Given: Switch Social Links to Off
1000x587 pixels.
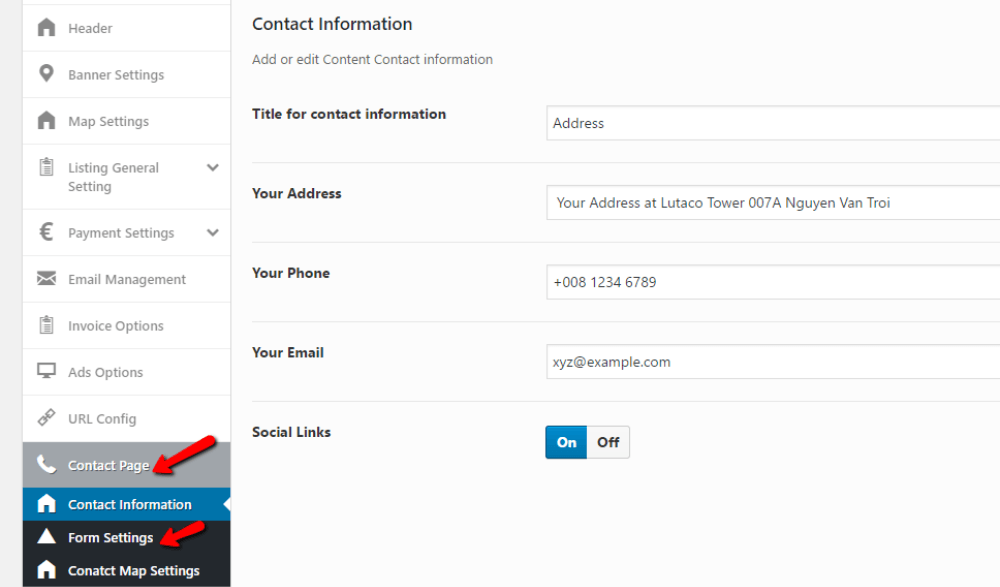Looking at the screenshot, I should click(609, 442).
